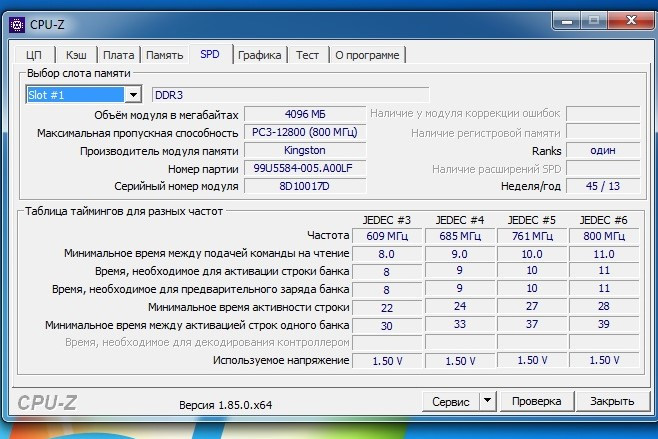Click the 27 minimum row active time cell

(x=532, y=306)
